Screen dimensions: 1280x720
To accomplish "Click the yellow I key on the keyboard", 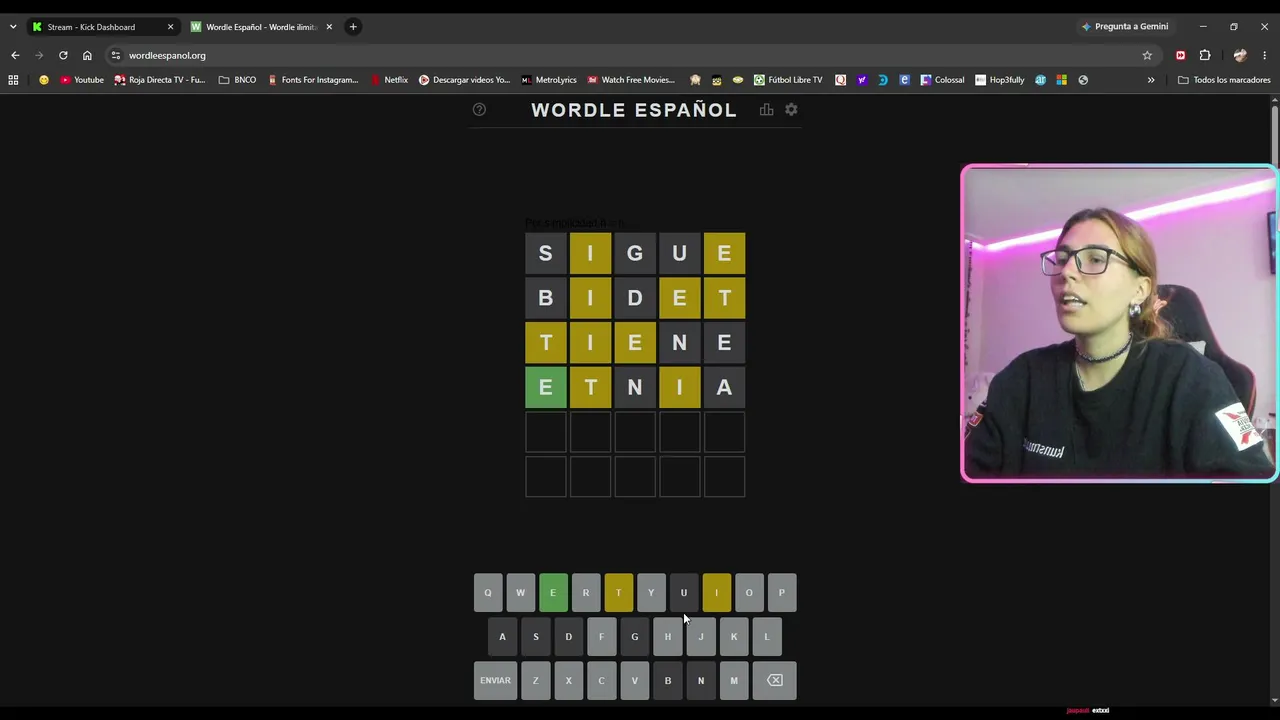I will pos(716,592).
